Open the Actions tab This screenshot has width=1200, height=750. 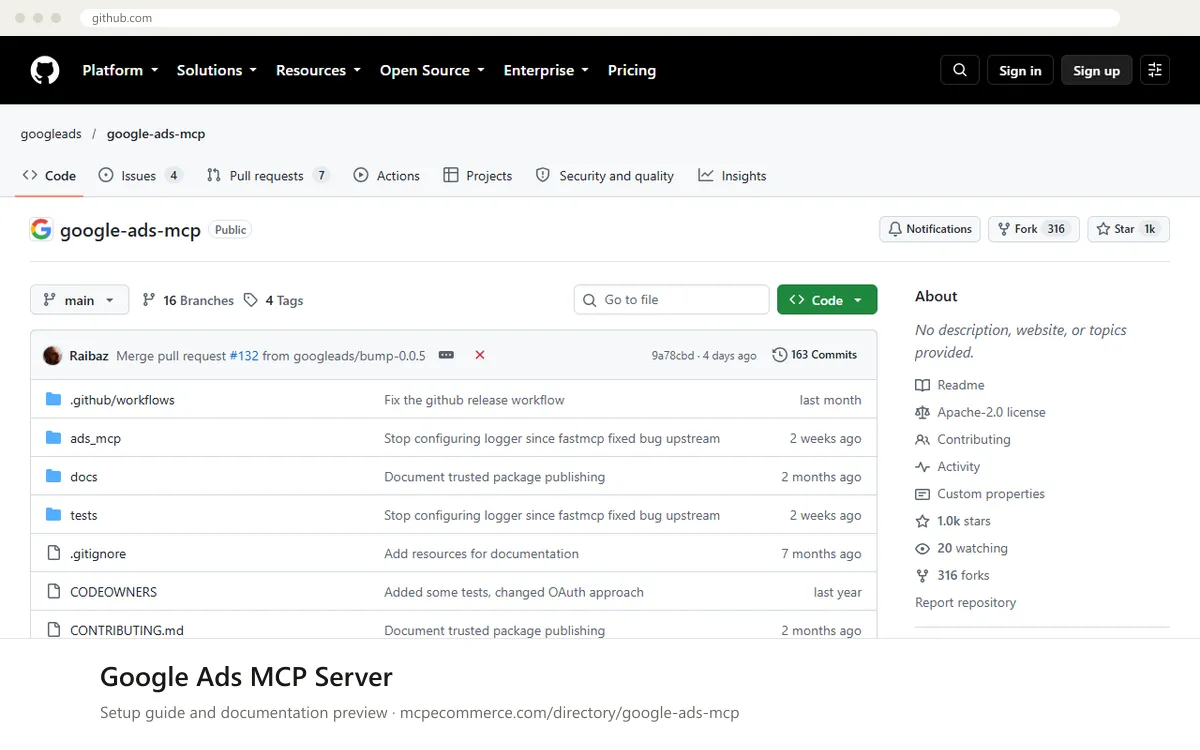pos(387,176)
